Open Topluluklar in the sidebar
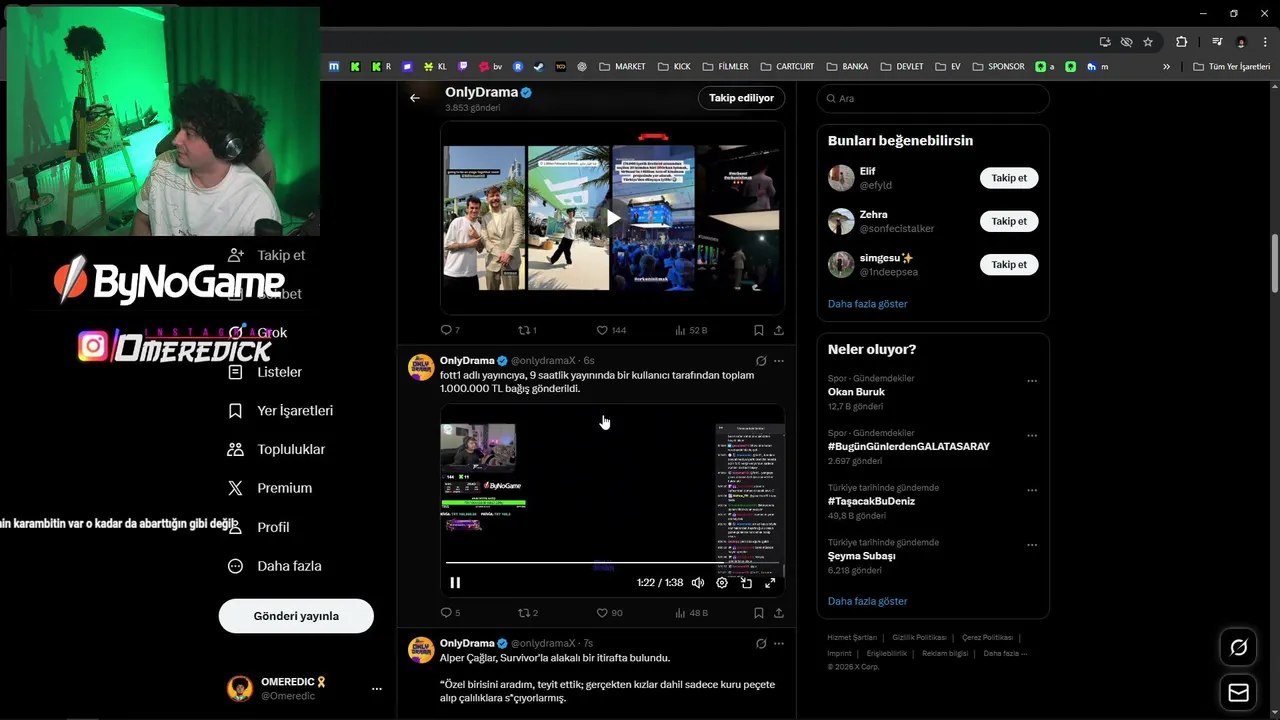 [x=277, y=450]
